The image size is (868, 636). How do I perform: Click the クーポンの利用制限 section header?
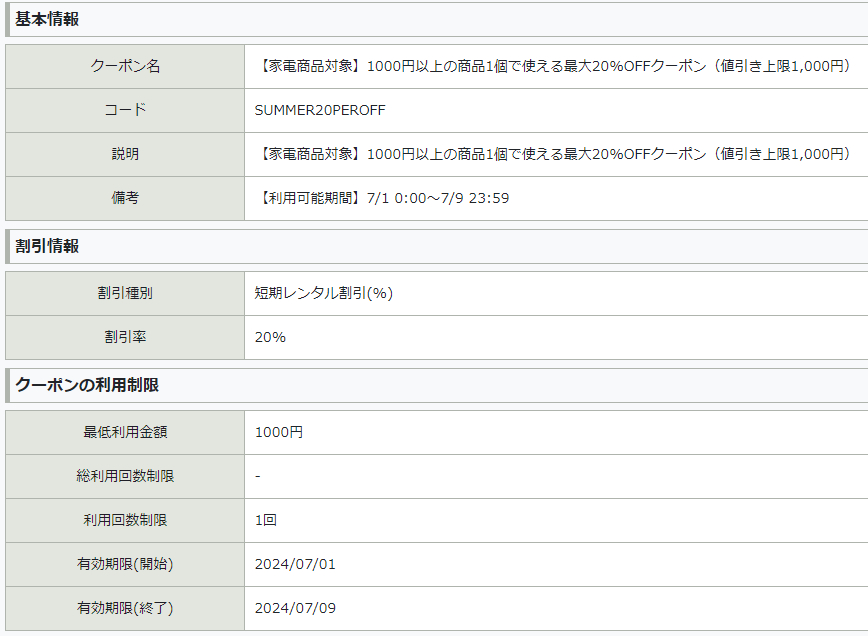point(87,385)
